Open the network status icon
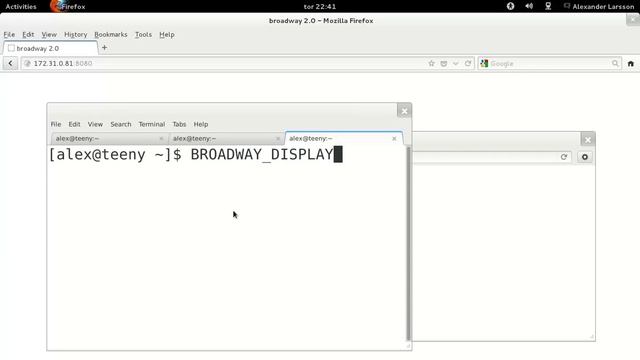This screenshot has height=360, width=640. point(548,6)
